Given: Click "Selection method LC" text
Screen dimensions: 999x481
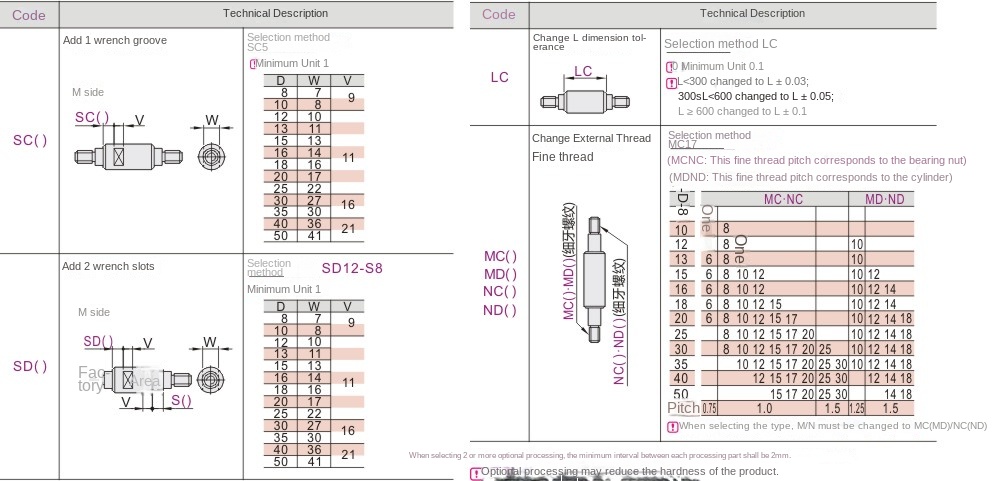Looking at the screenshot, I should 721,44.
